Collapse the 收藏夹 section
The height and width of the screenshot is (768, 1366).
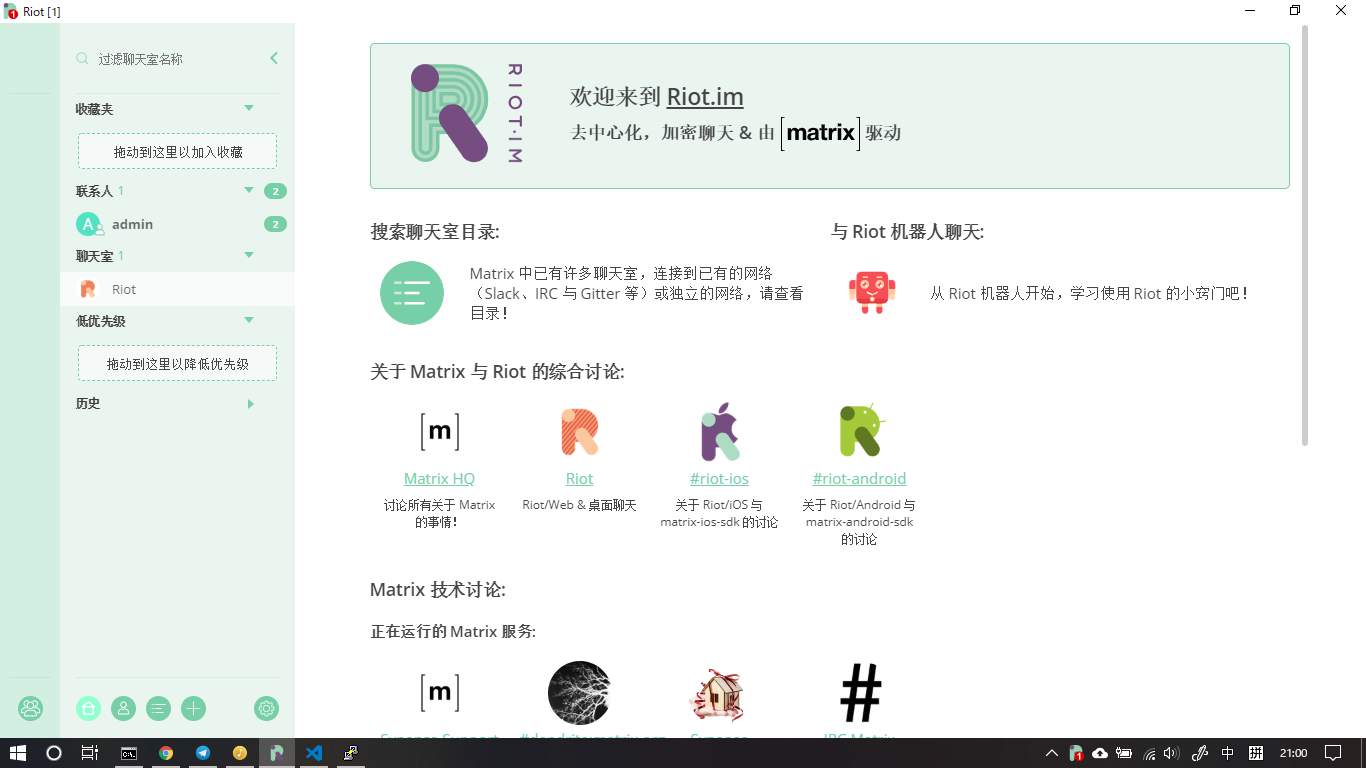click(249, 108)
